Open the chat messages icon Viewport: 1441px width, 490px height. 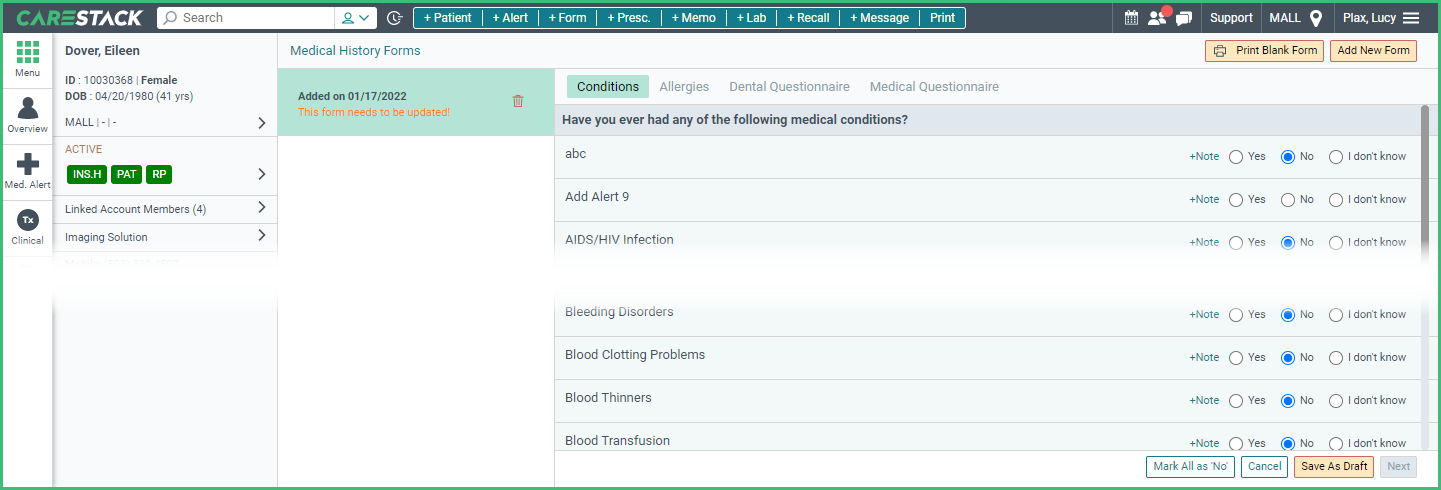tap(1184, 18)
